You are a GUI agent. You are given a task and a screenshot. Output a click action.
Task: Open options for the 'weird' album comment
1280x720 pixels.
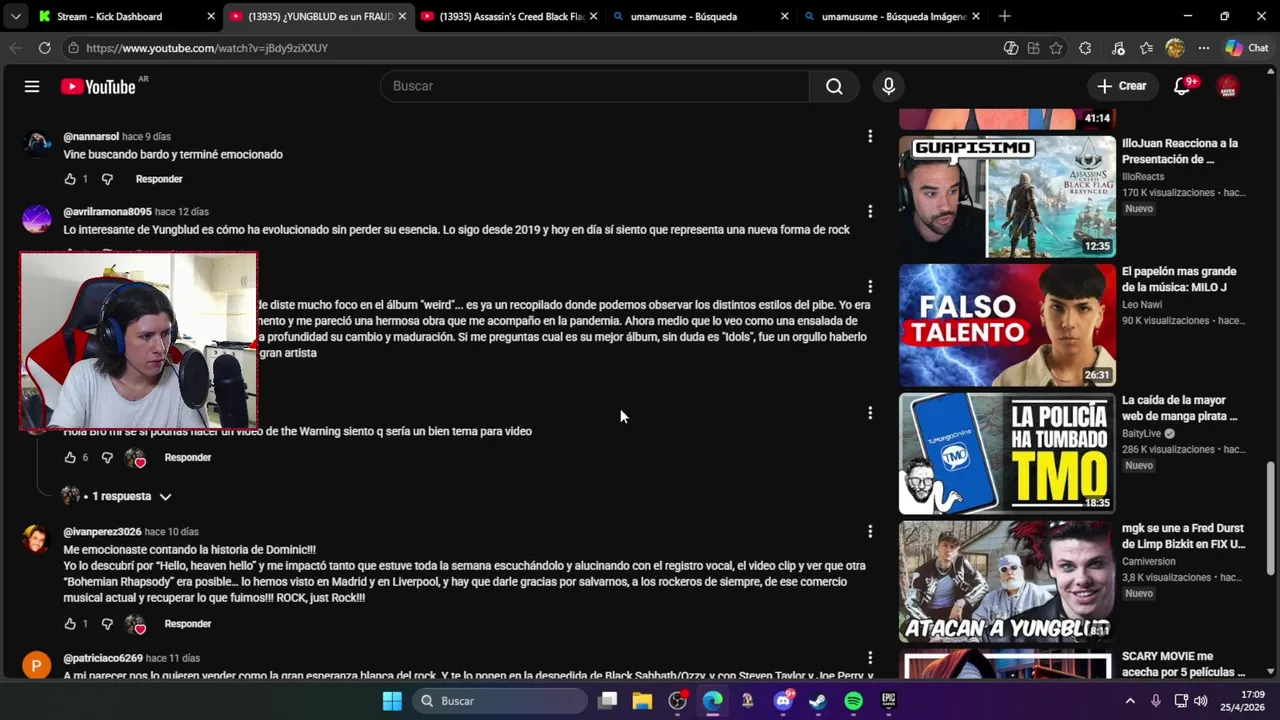pyautogui.click(x=870, y=286)
